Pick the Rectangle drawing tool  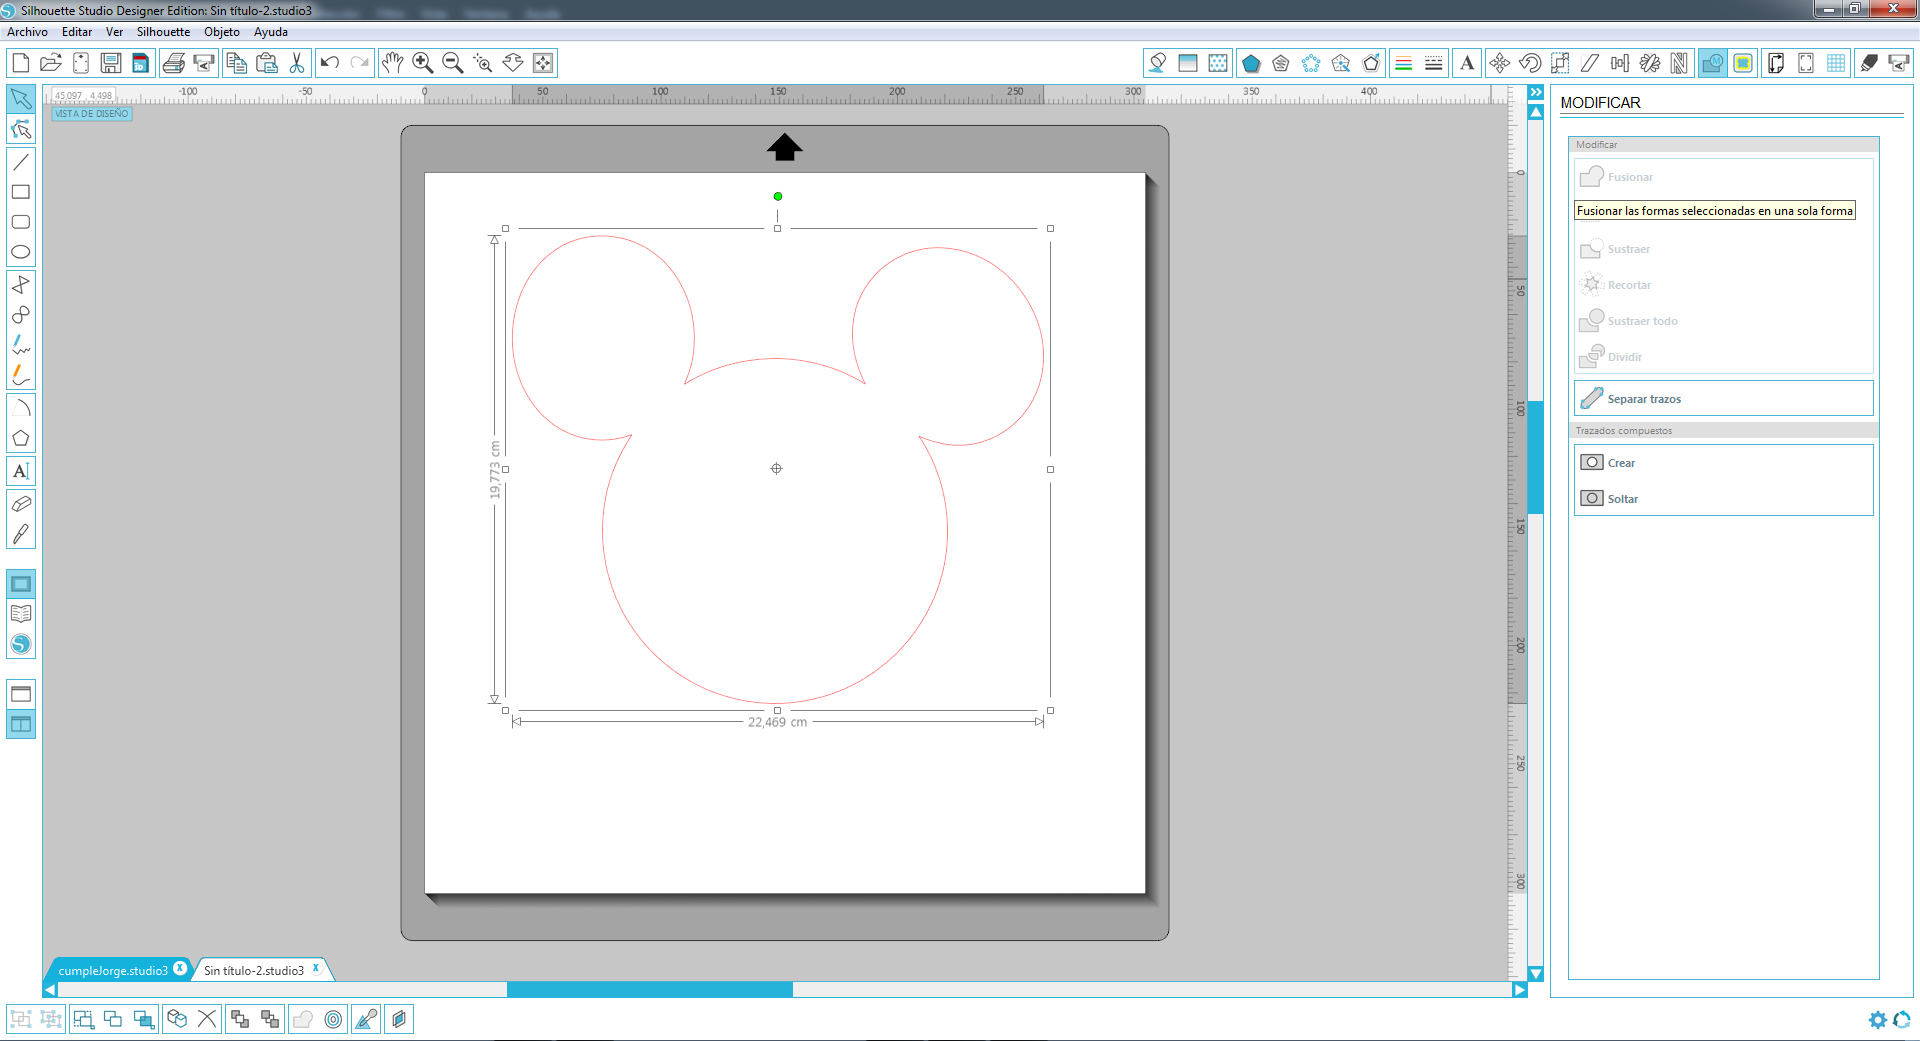coord(21,192)
